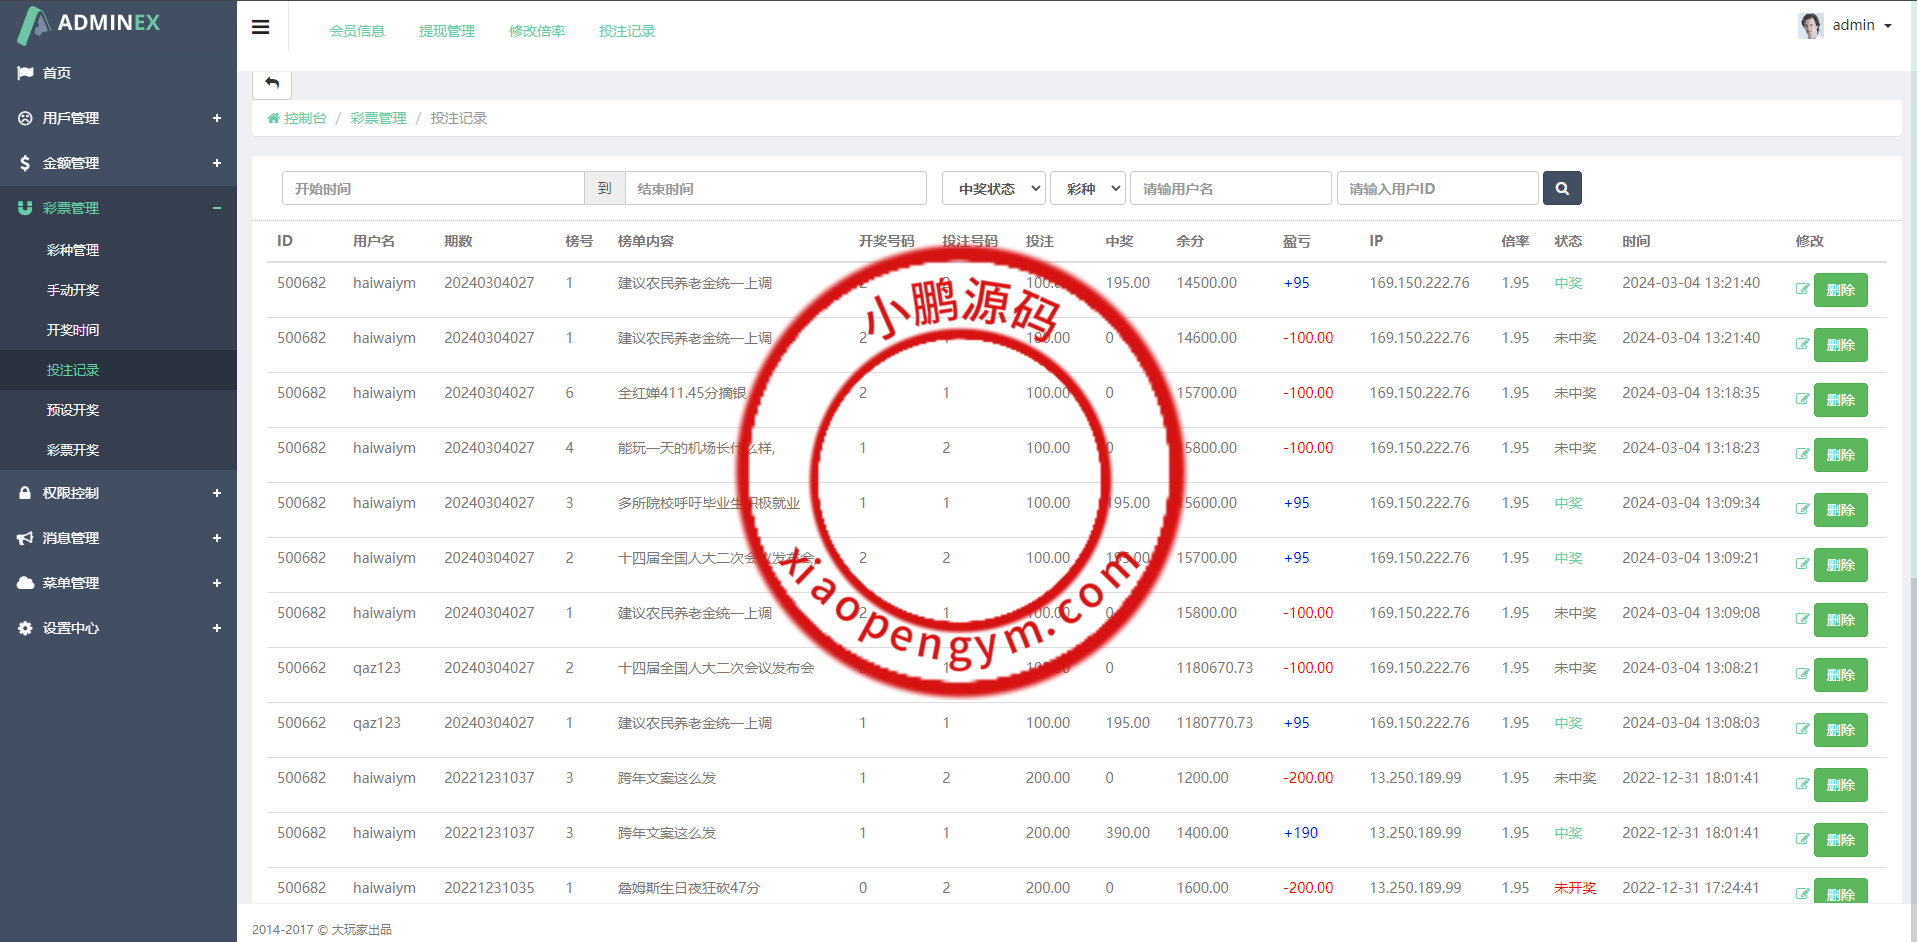Click edit icon for 13:18:35 record

coord(1802,399)
